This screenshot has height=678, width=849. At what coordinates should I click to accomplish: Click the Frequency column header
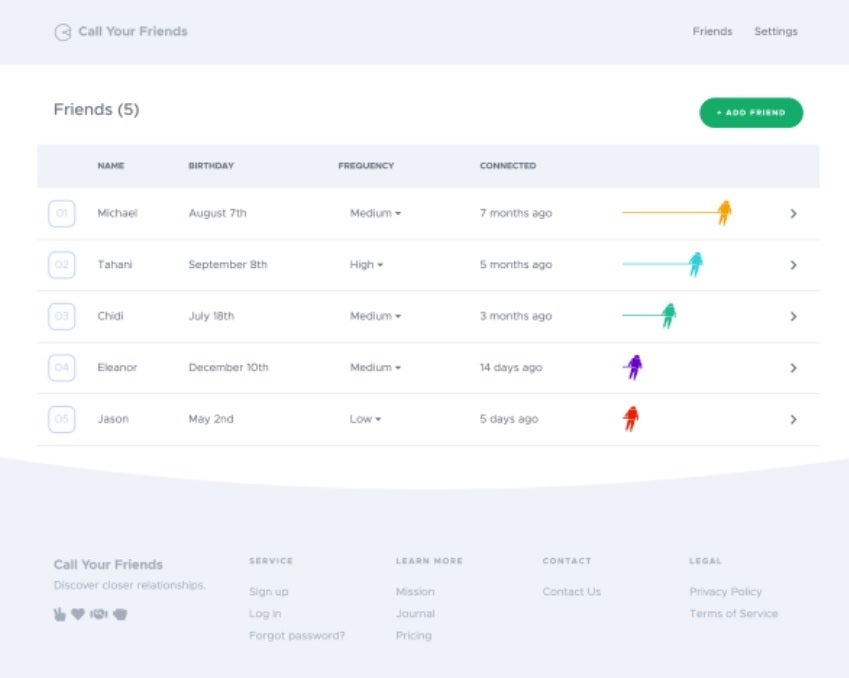pos(366,166)
